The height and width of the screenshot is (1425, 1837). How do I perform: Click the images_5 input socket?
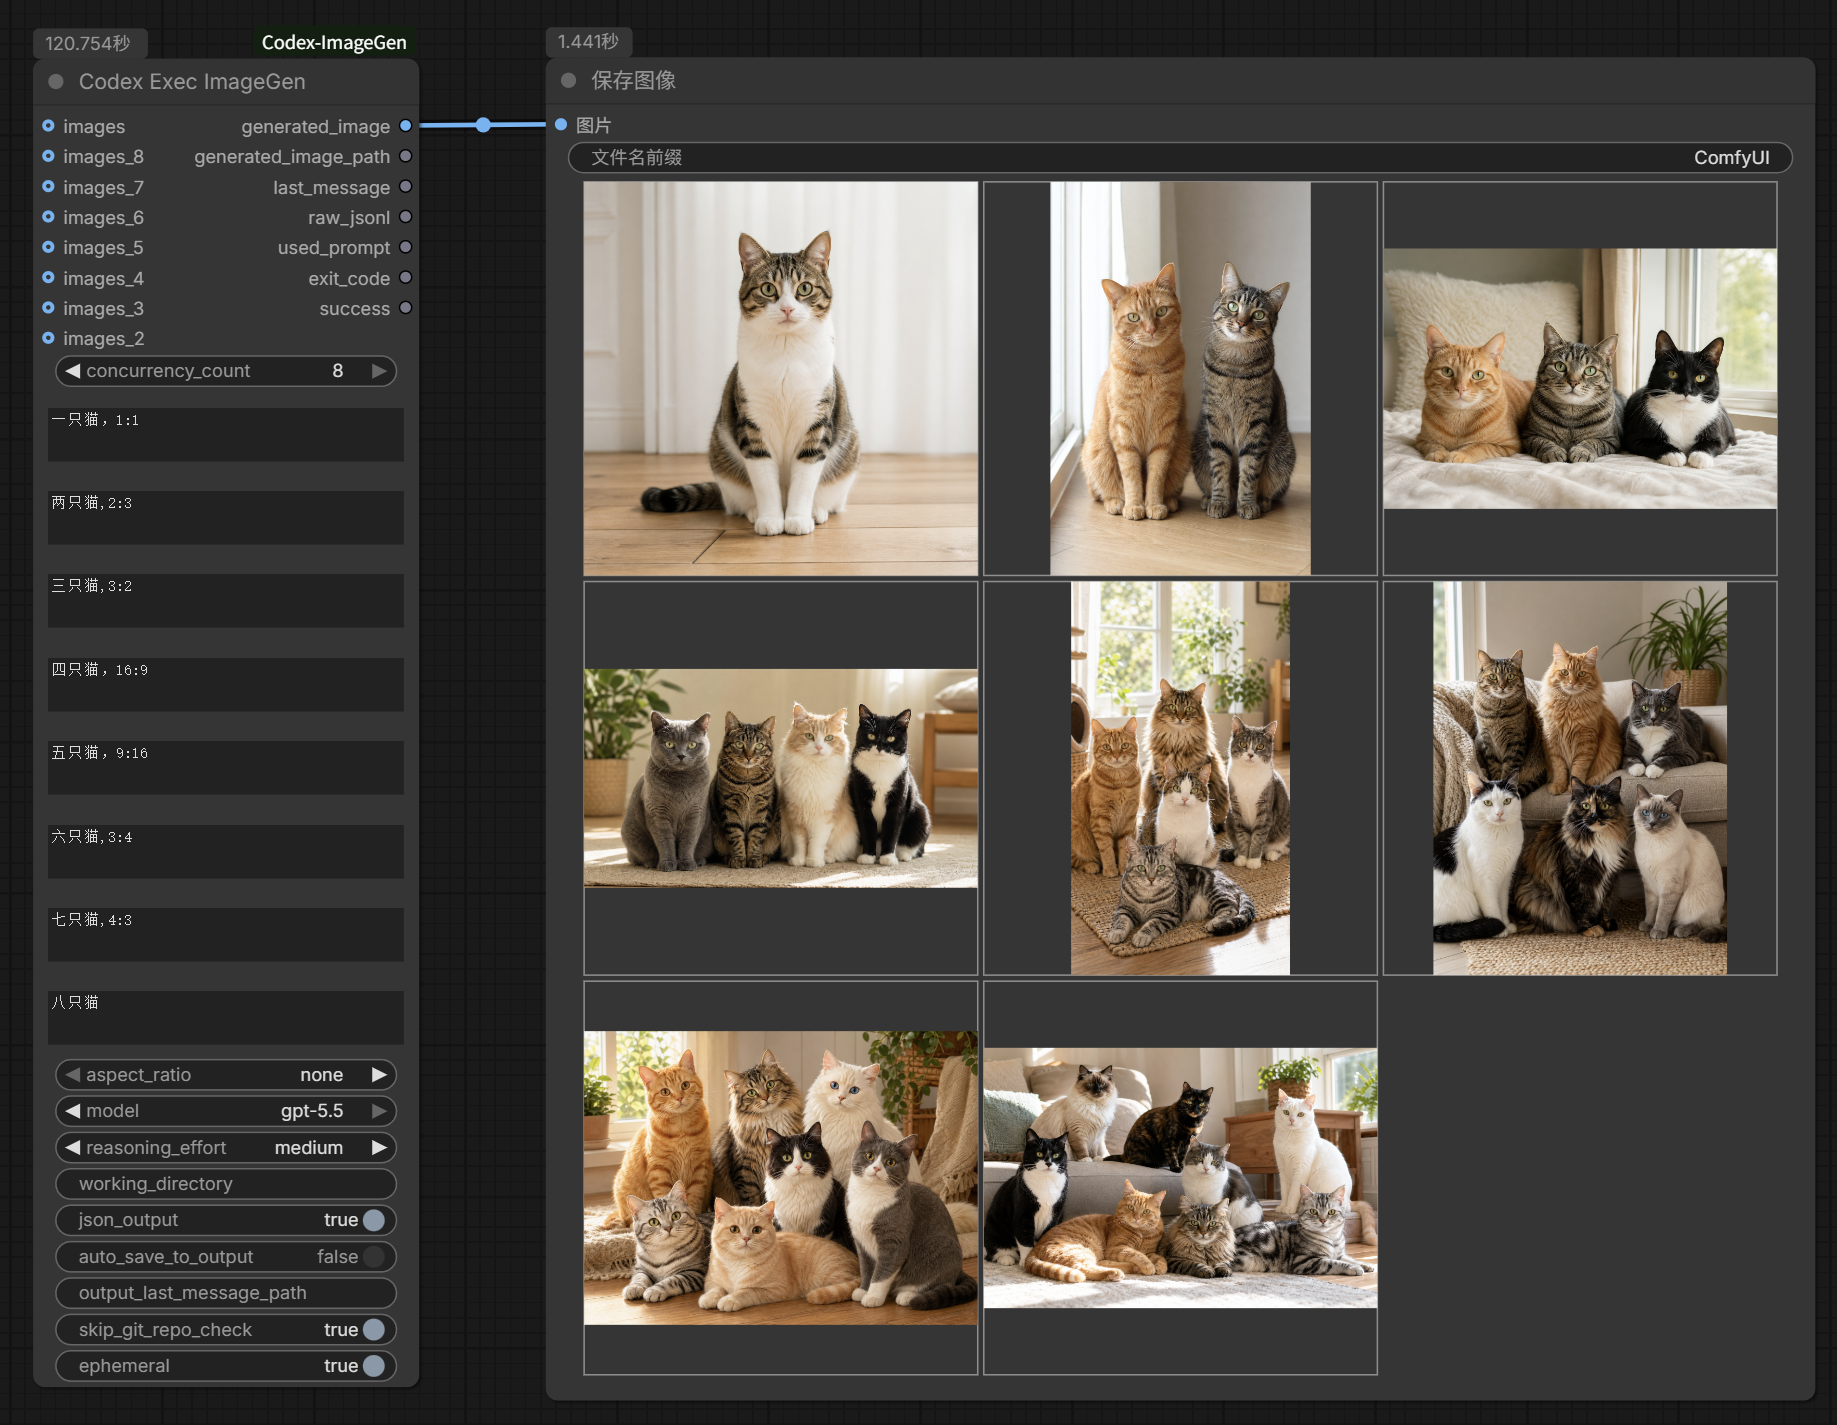[x=48, y=247]
